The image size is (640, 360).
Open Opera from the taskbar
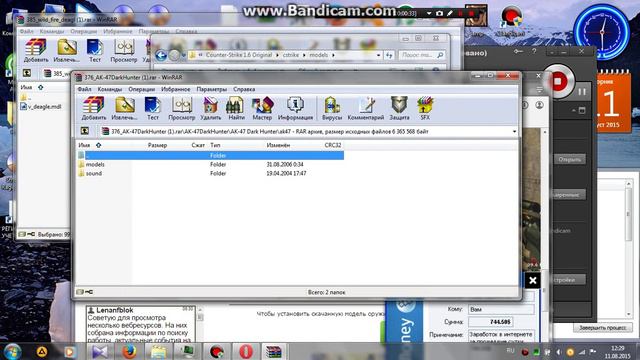[x=245, y=351]
